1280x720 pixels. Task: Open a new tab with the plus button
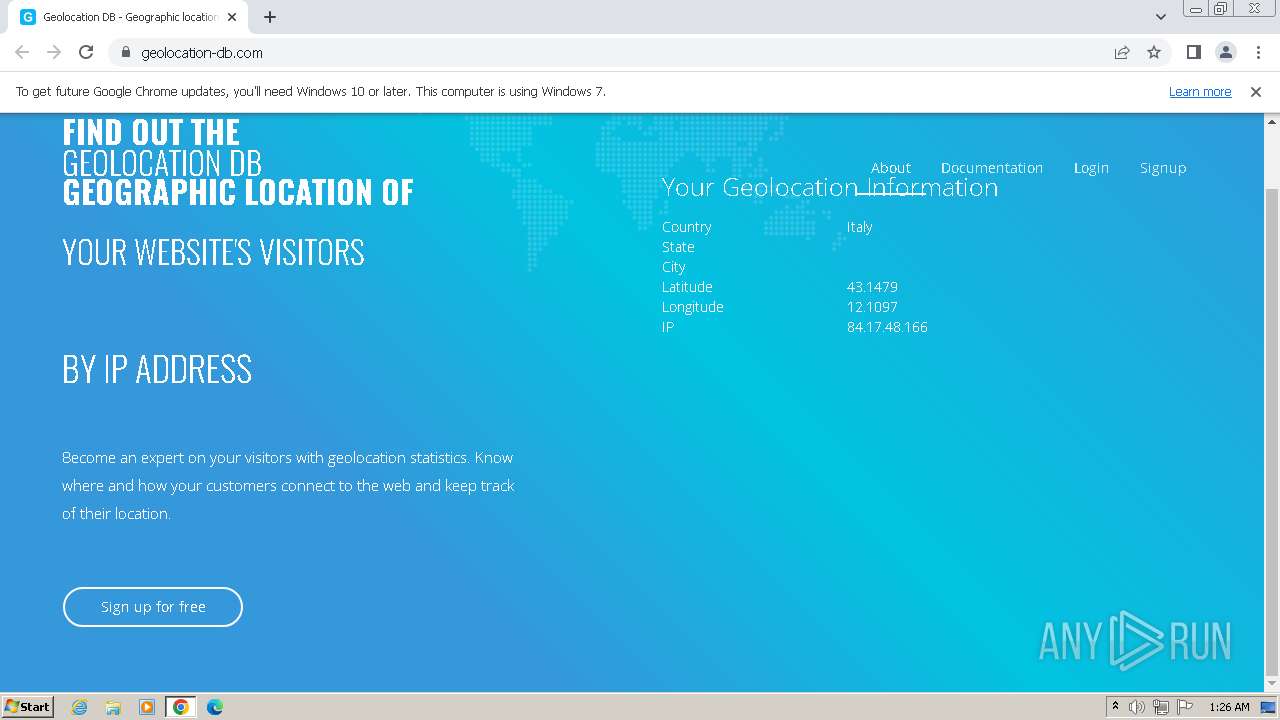[270, 17]
